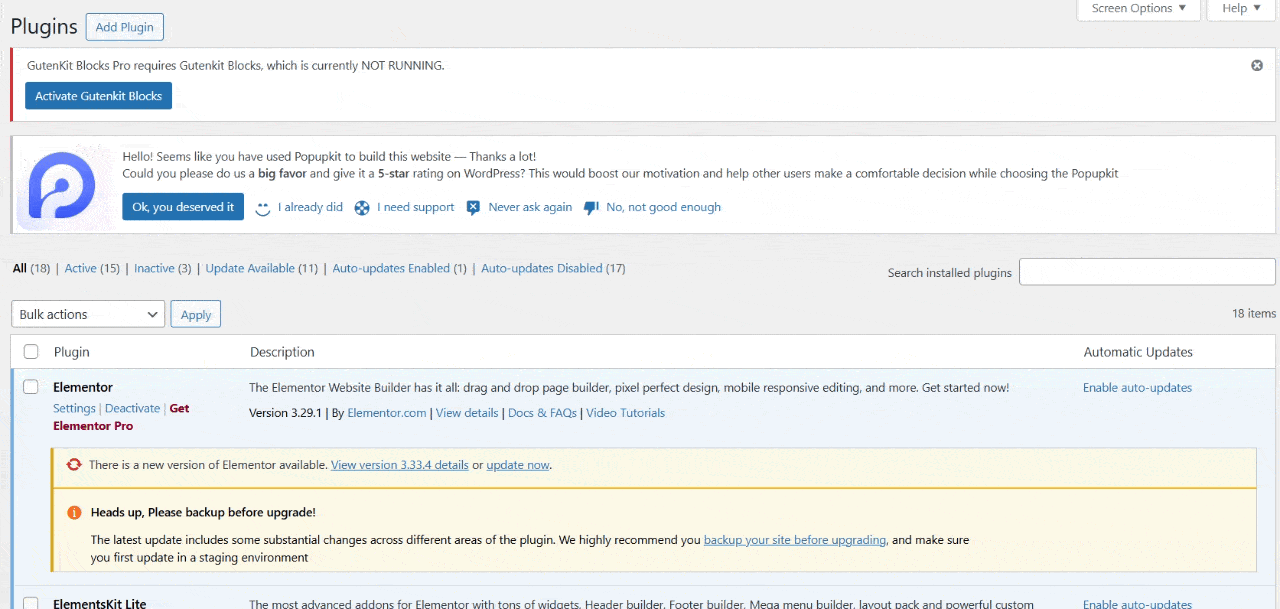Check the ElementsKit Lite plugin checkbox
Viewport: 1280px width, 609px height.
coord(31,603)
